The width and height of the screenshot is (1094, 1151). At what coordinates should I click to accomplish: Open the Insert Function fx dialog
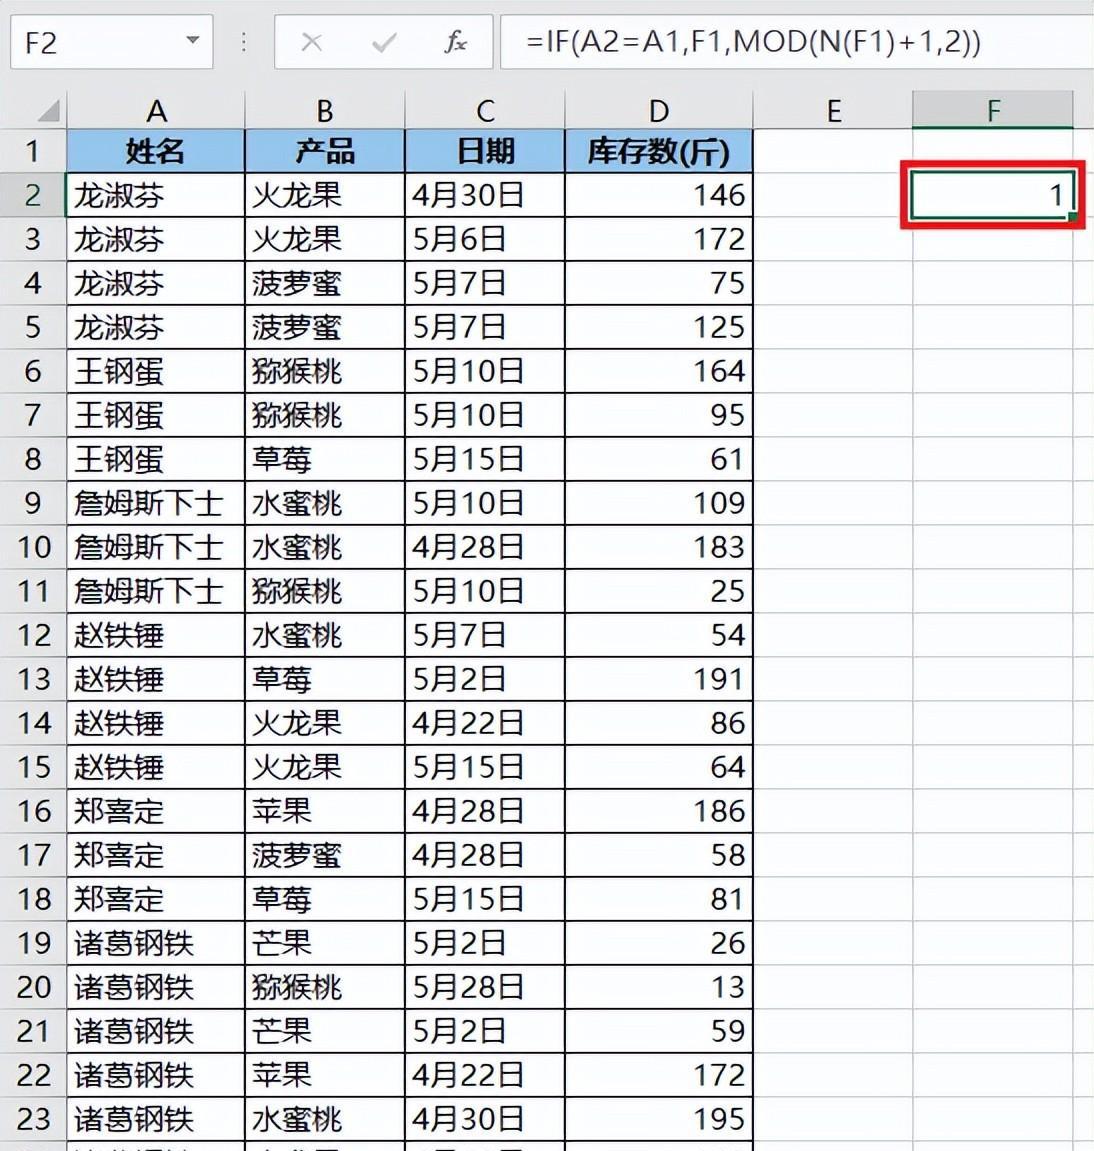[x=455, y=43]
